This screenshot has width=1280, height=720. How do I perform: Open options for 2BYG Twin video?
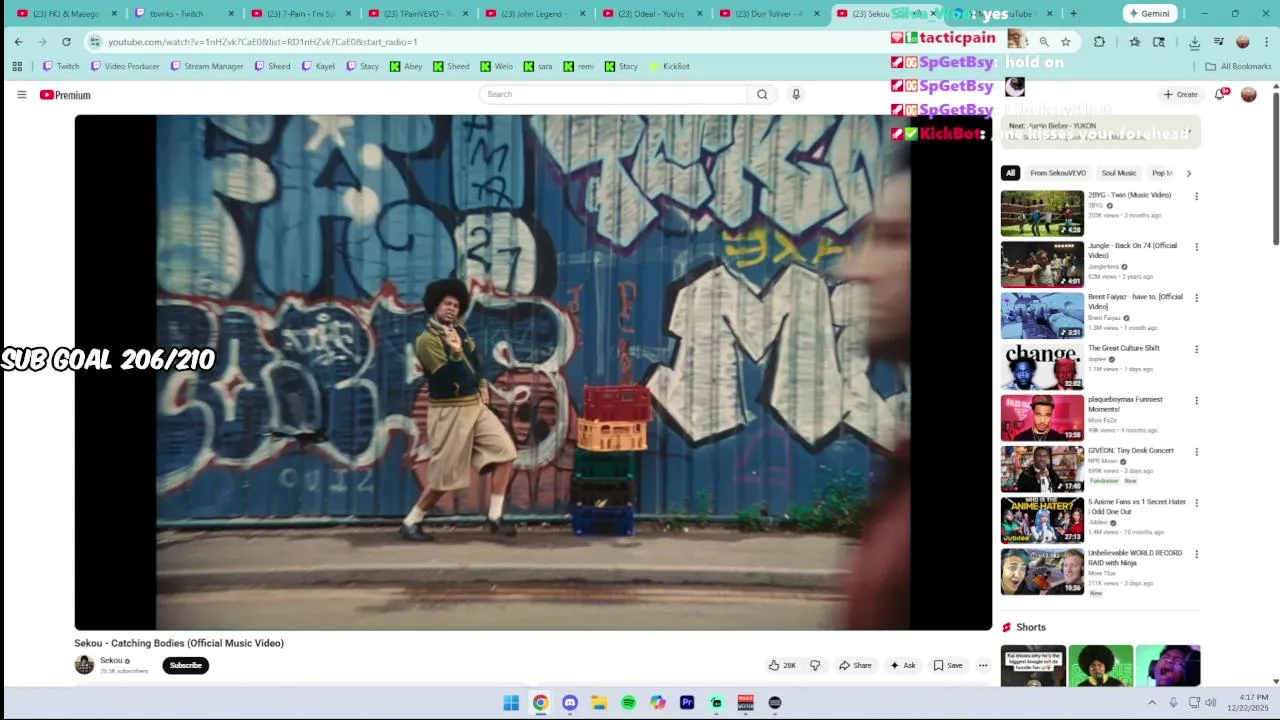(1196, 197)
